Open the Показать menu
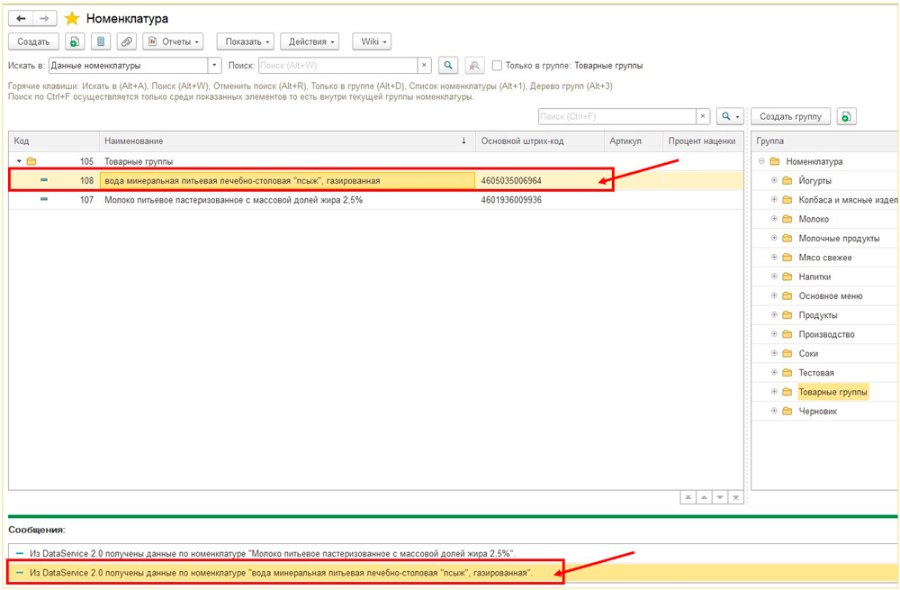 click(x=246, y=42)
